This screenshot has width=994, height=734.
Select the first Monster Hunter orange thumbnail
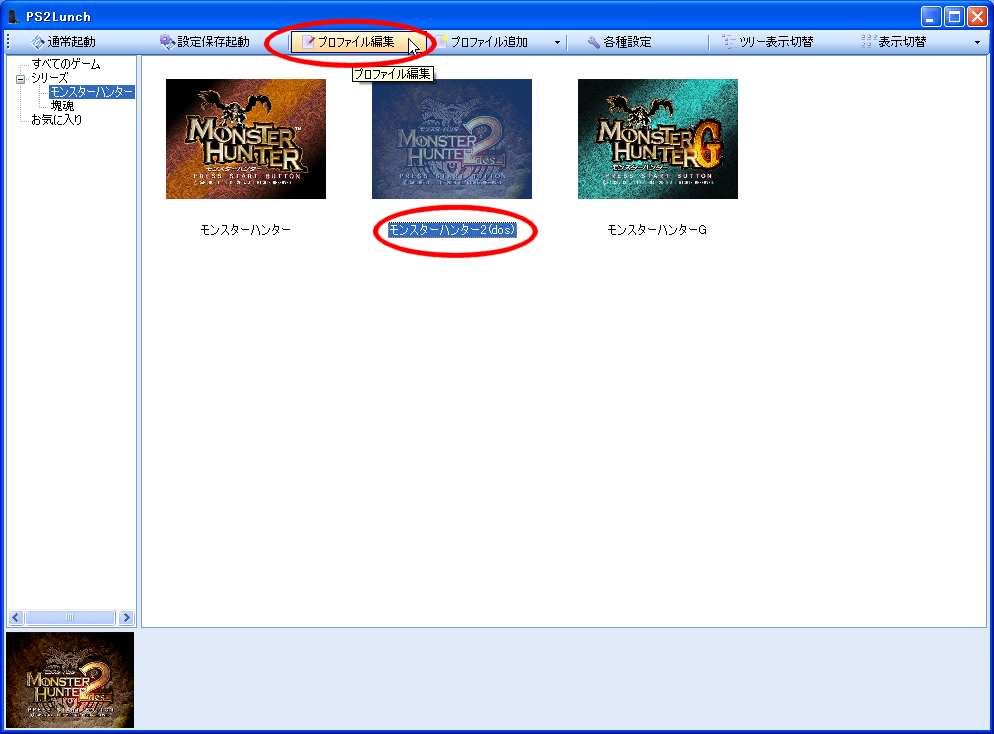point(246,139)
